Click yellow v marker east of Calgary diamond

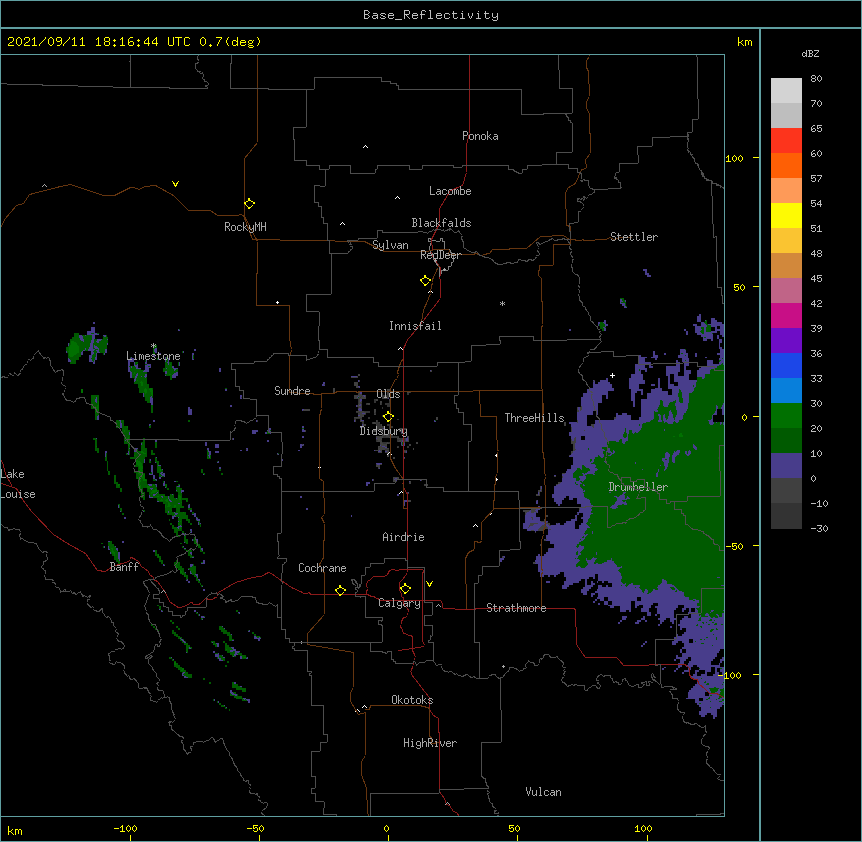pos(429,584)
